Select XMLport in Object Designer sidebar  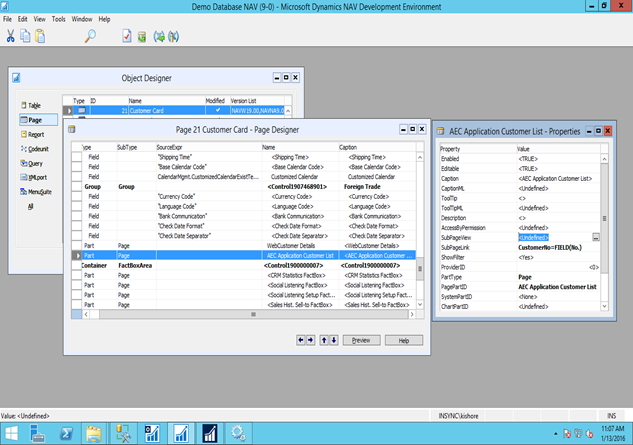point(34,177)
